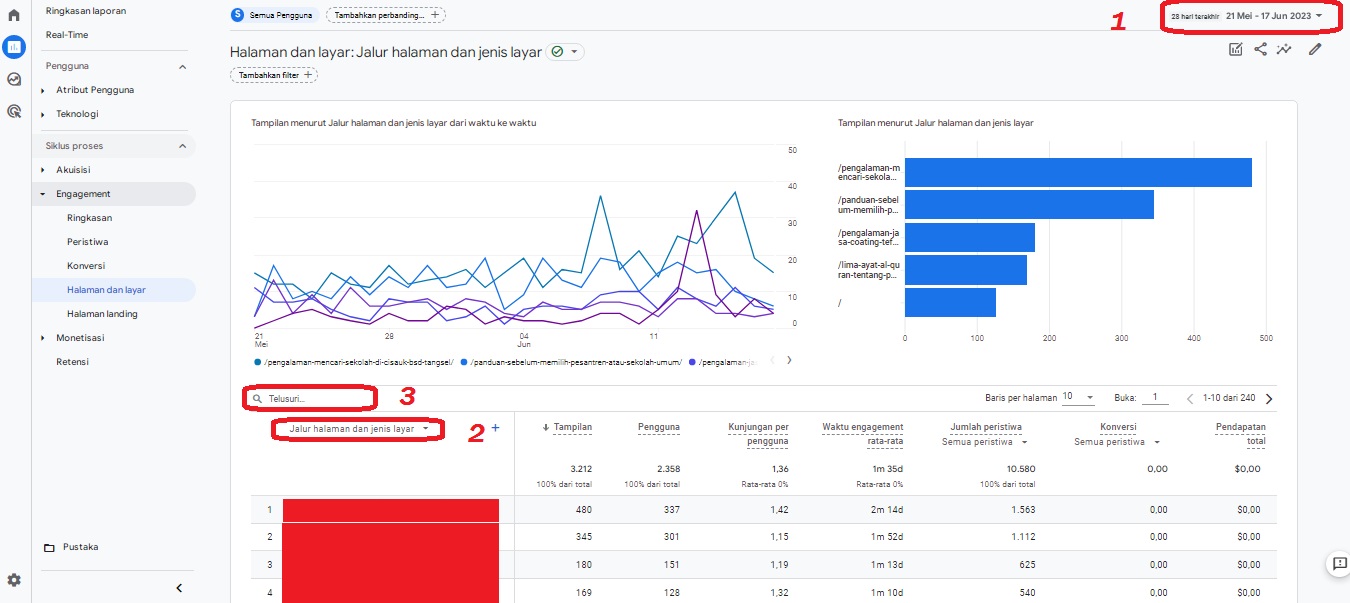Image resolution: width=1350 pixels, height=603 pixels.
Task: Click the feedback chat icon bottom right
Action: tap(1338, 564)
